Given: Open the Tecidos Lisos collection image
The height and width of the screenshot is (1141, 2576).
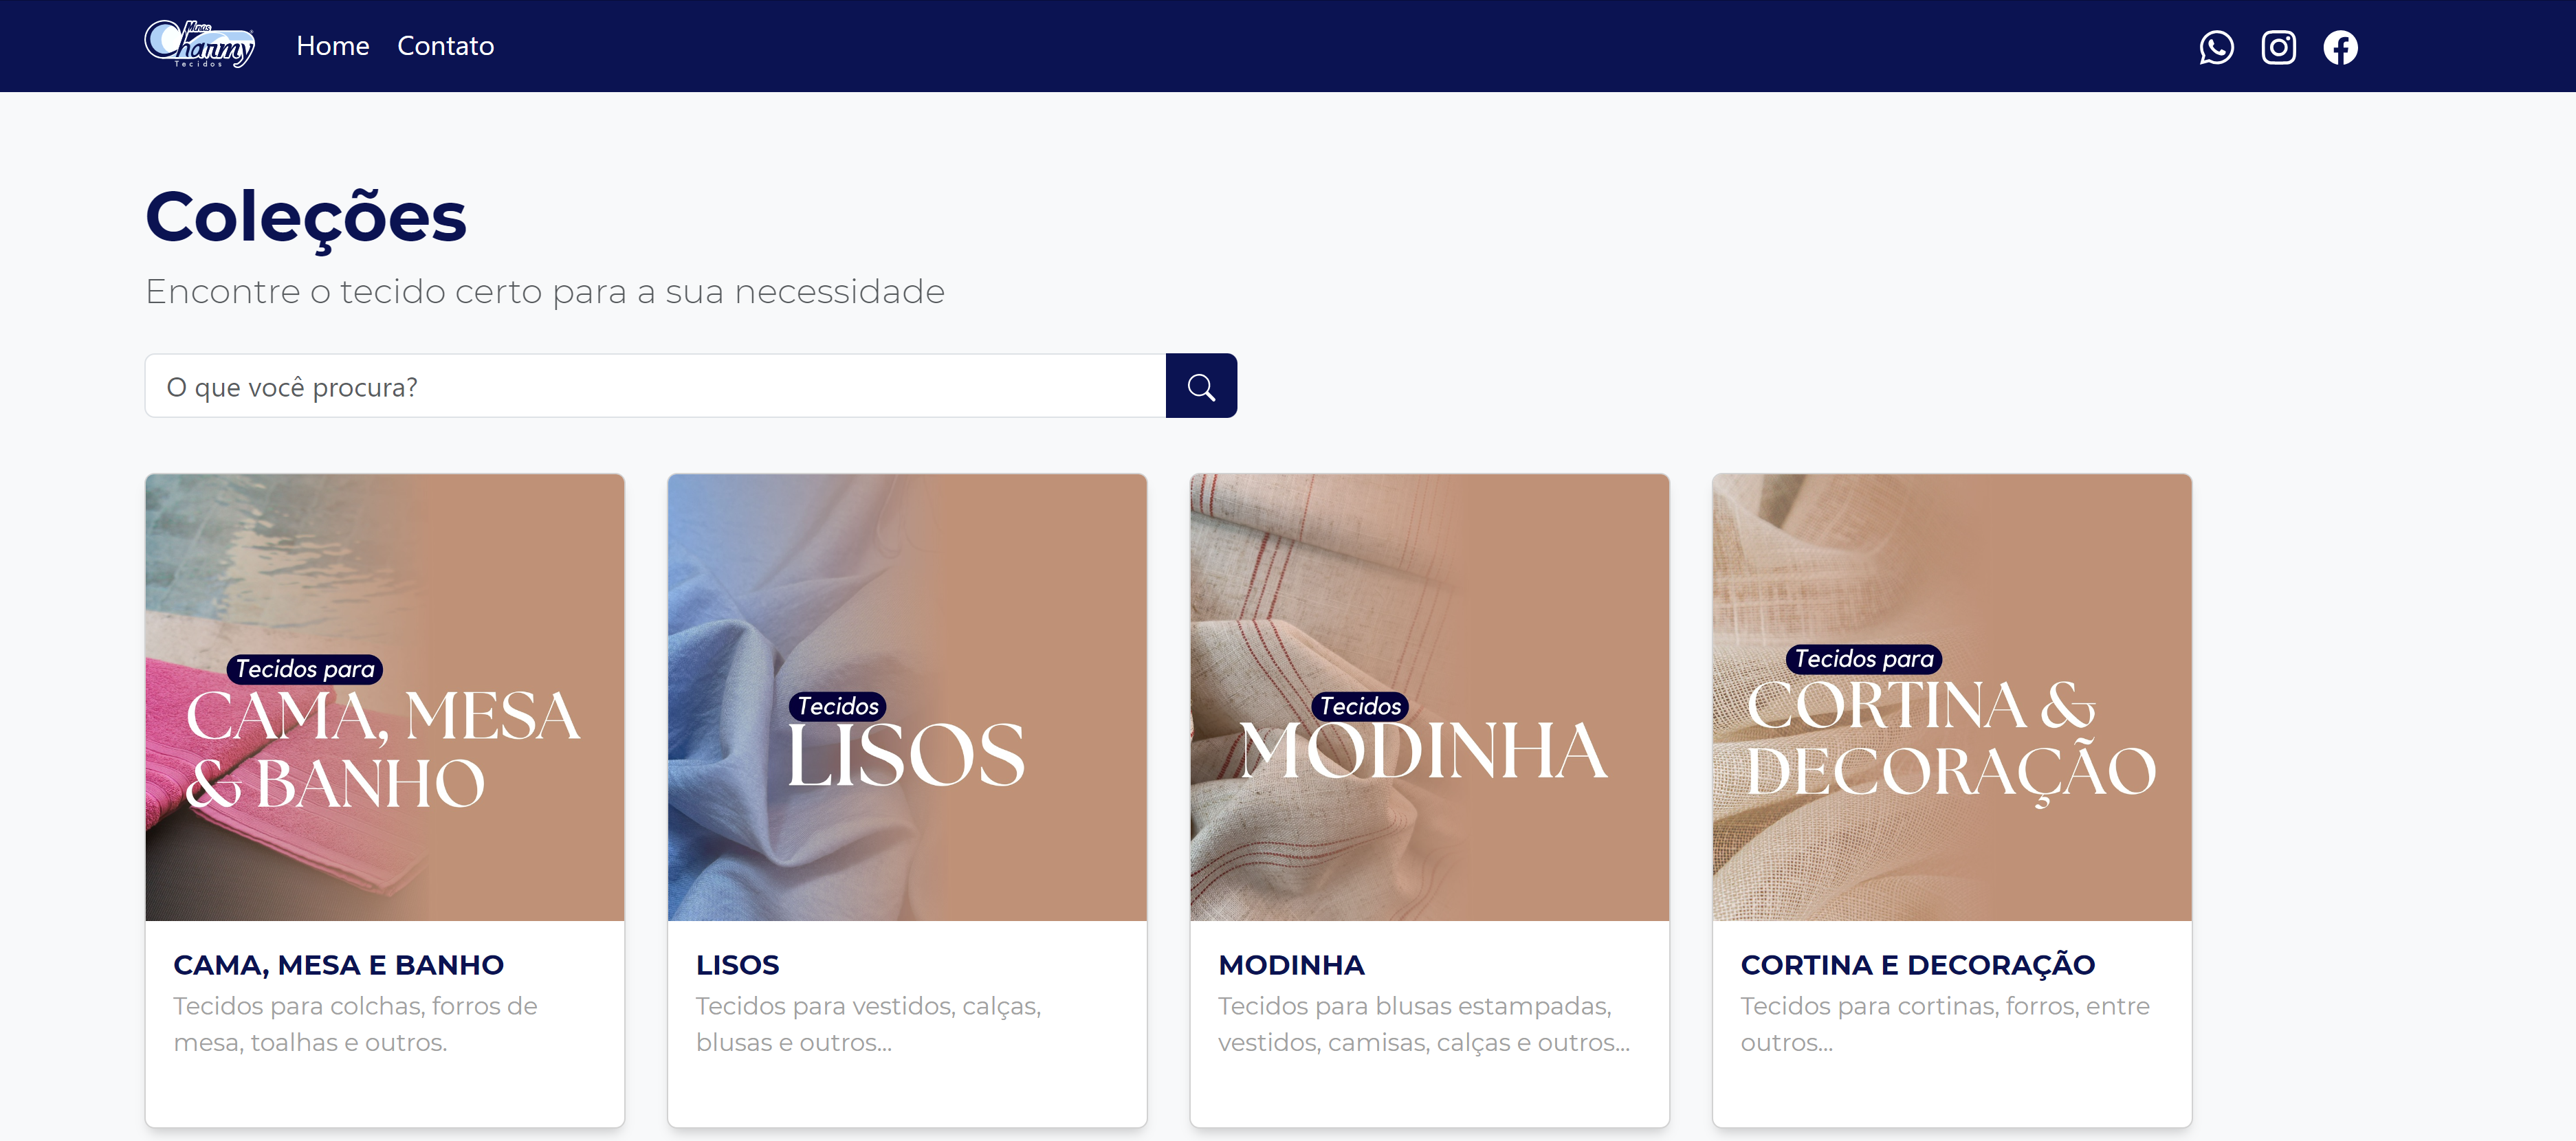Looking at the screenshot, I should [907, 697].
